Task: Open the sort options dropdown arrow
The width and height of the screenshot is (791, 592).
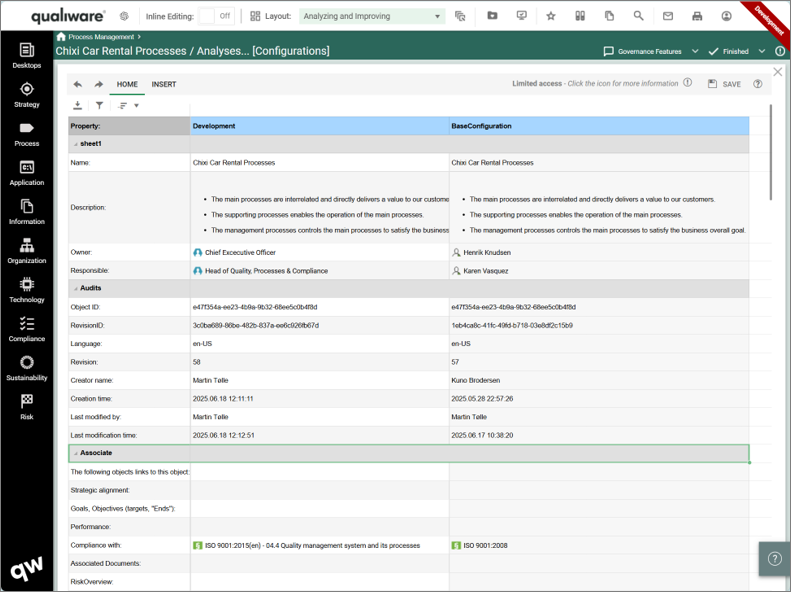Action: point(136,105)
